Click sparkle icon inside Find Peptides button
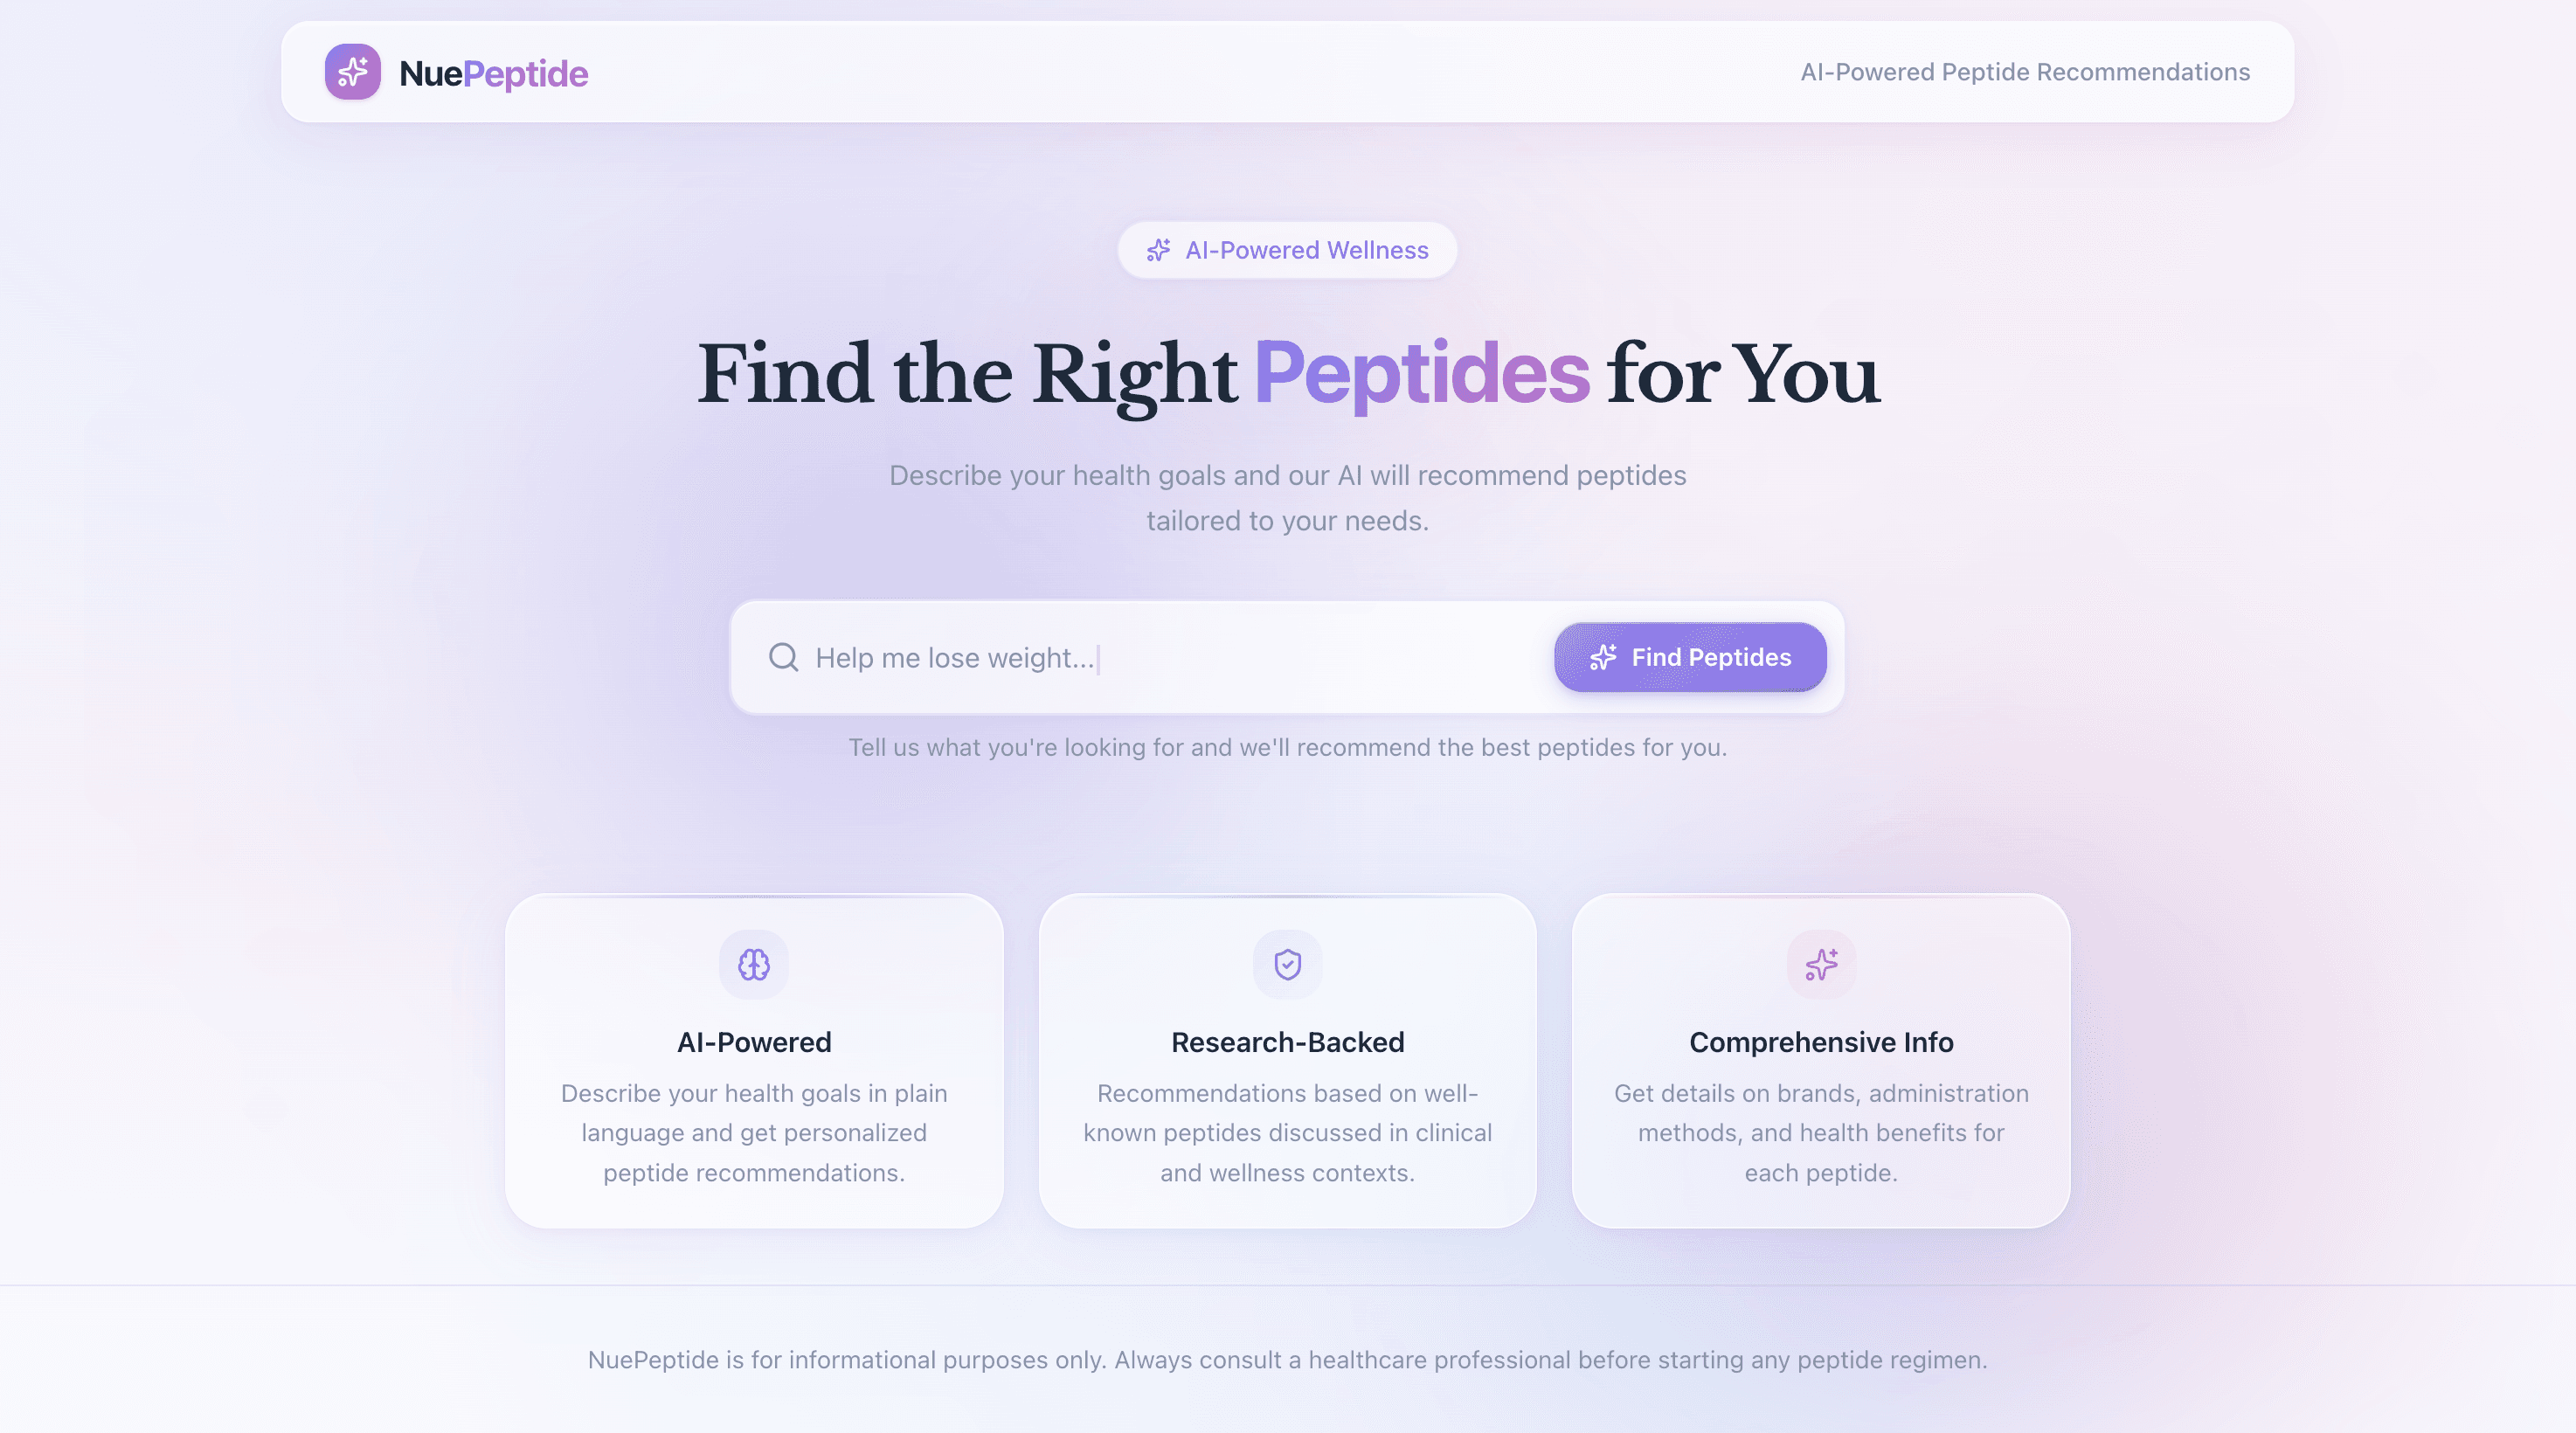Screen dimensions: 2576x1433 coord(1603,657)
